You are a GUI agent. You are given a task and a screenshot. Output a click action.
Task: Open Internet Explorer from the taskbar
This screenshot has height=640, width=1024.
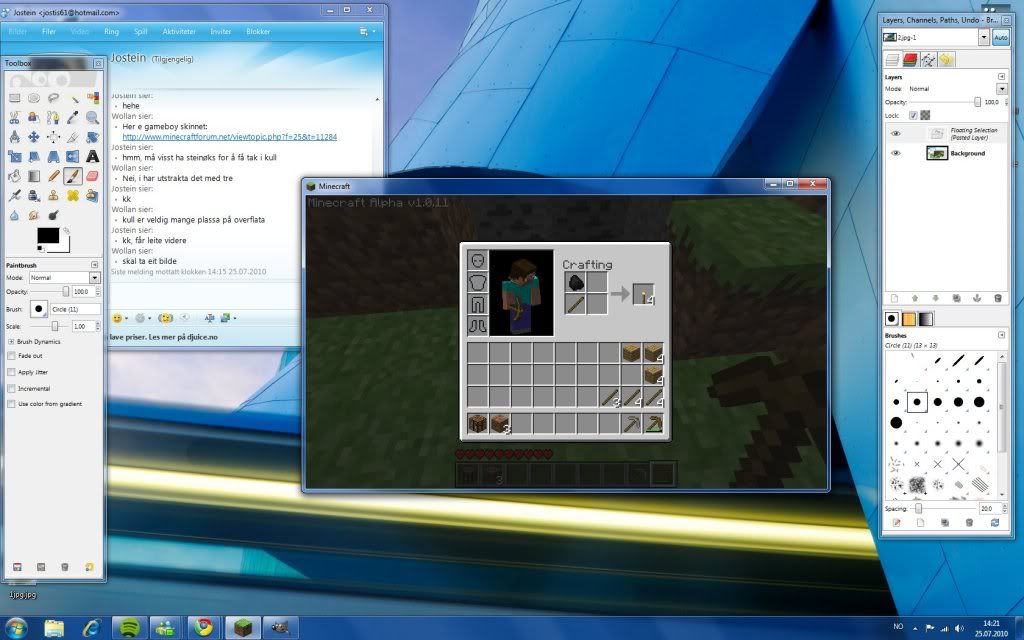click(91, 628)
